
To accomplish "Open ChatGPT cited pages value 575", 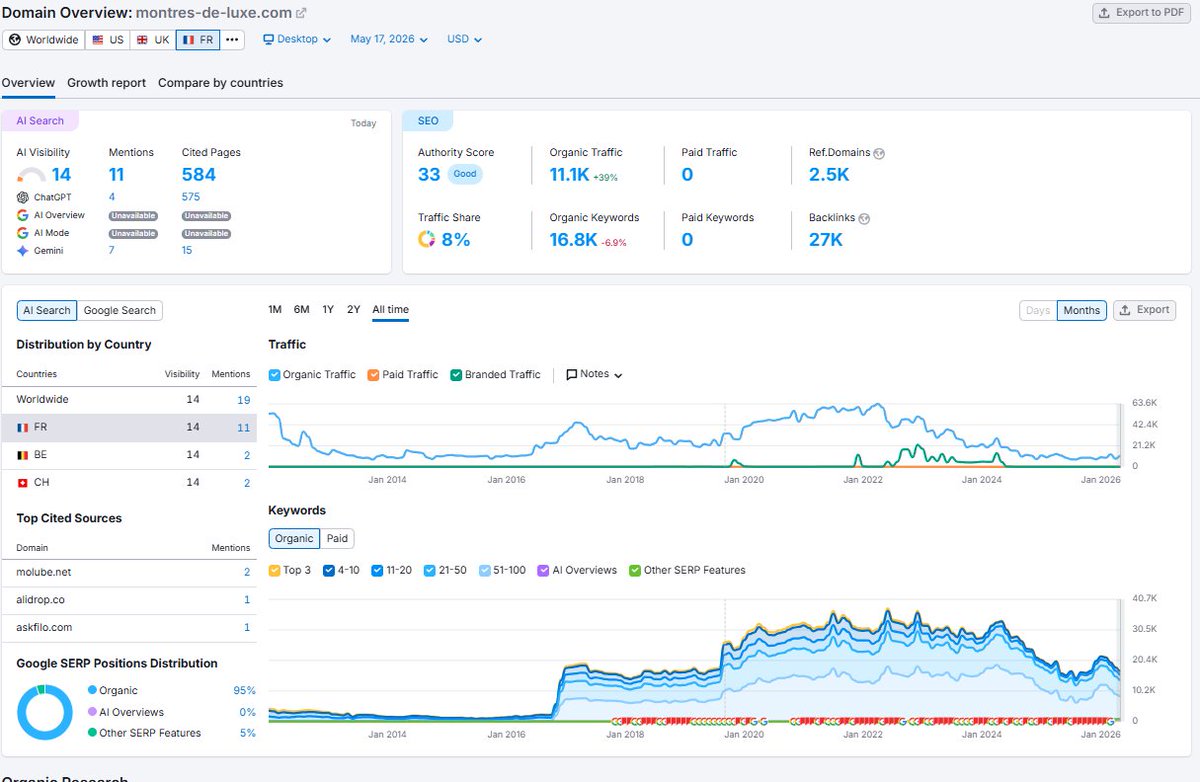I will pos(191,197).
